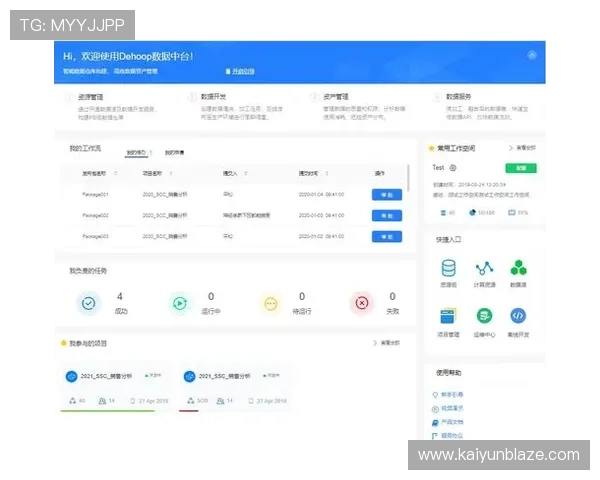Click the red progress bar under second project
The image size is (600, 480).
(x=189, y=411)
